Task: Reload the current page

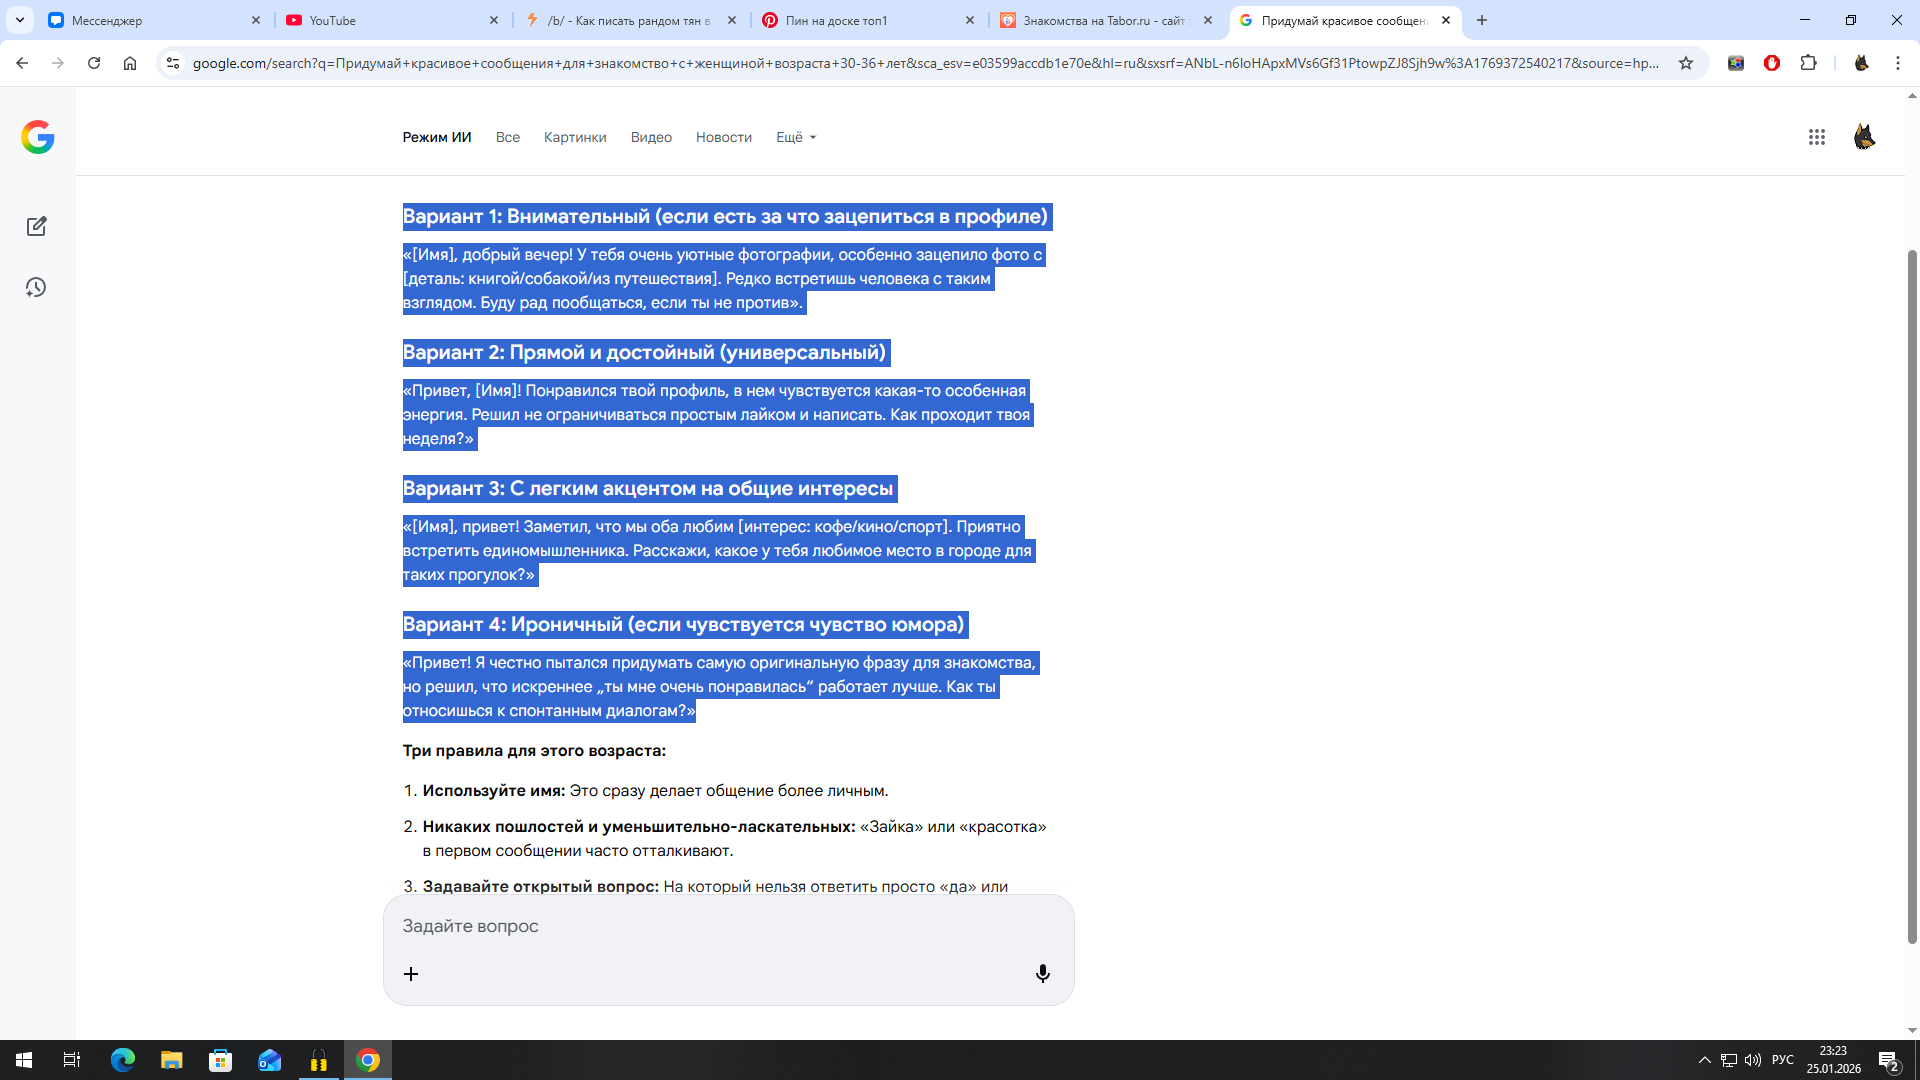Action: 94,63
